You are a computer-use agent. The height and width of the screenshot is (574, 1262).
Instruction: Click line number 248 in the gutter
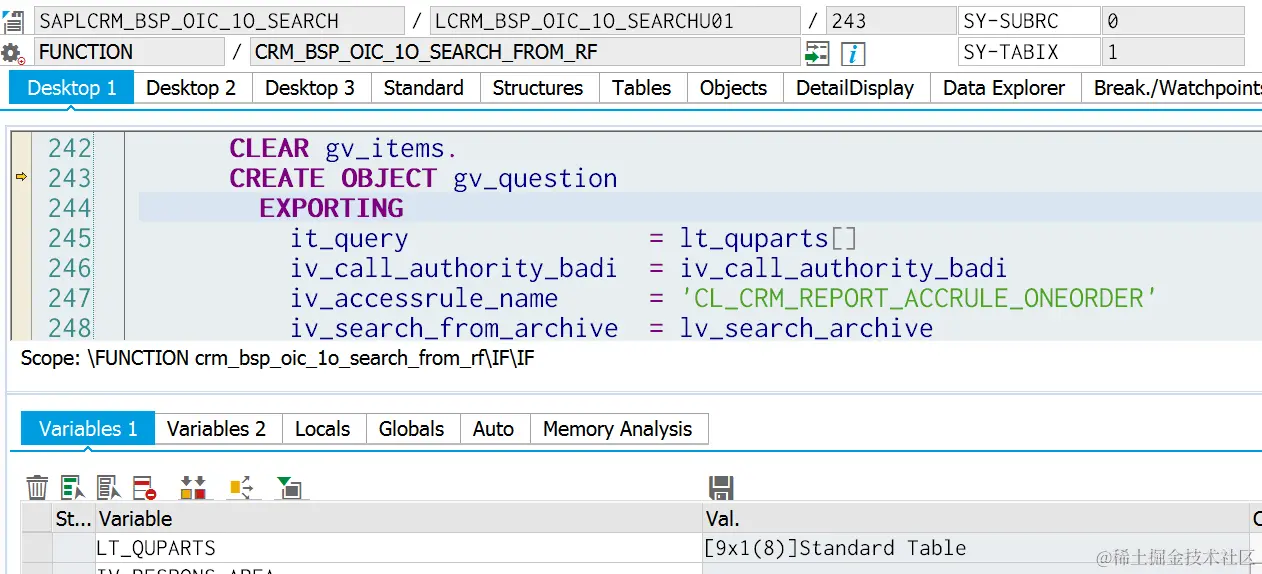pos(70,328)
